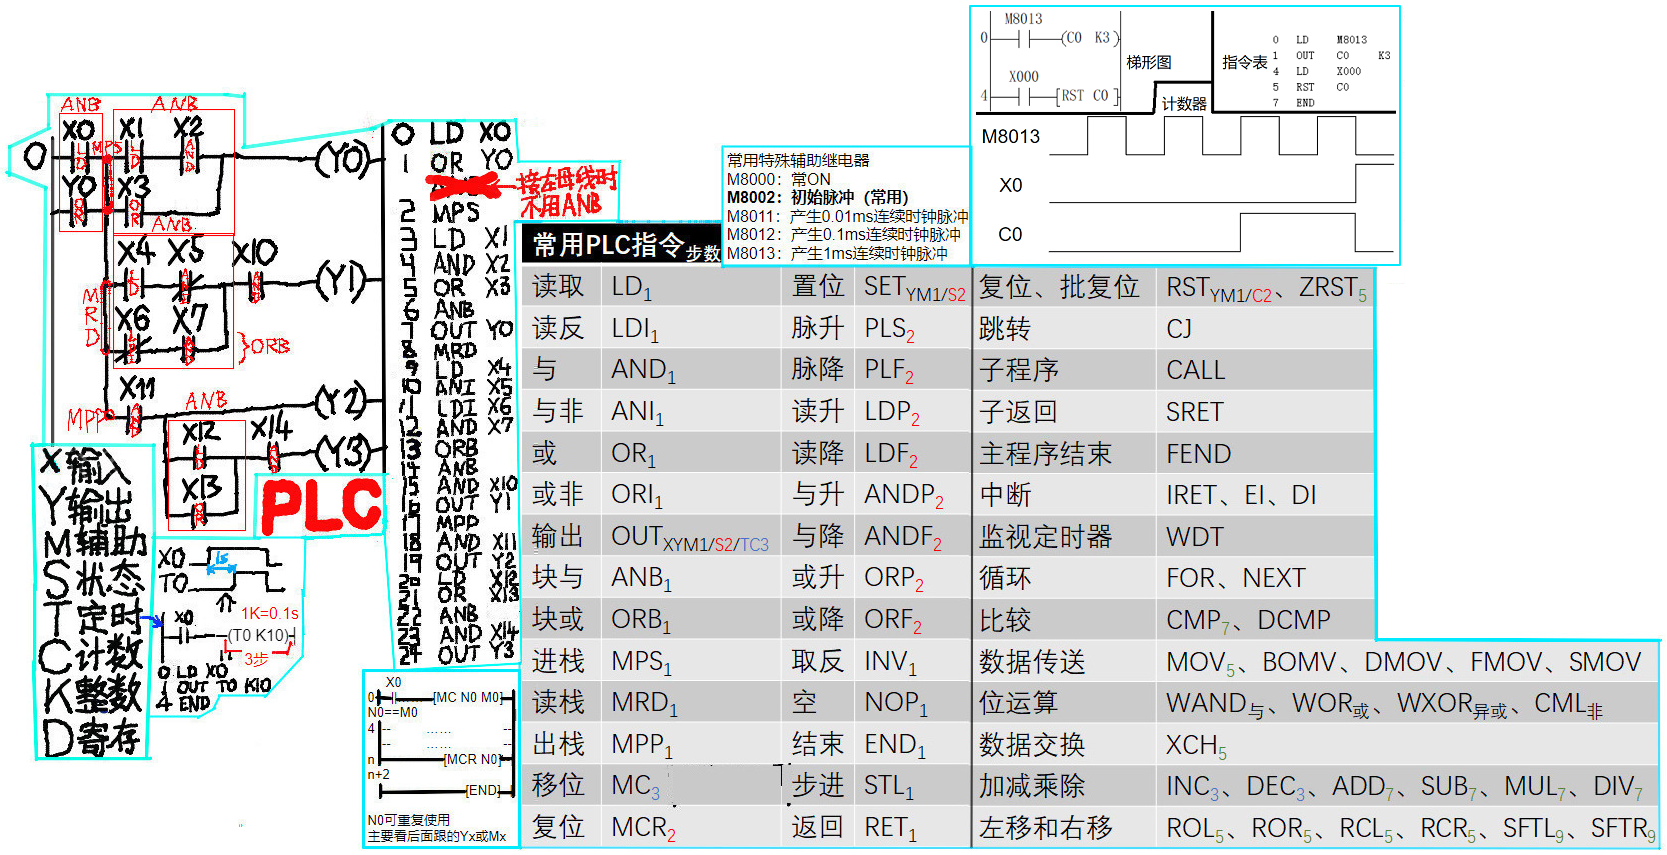Viewport: 1667px width, 855px height.
Task: Click the RET cell beside 返回
Action: 912,828
